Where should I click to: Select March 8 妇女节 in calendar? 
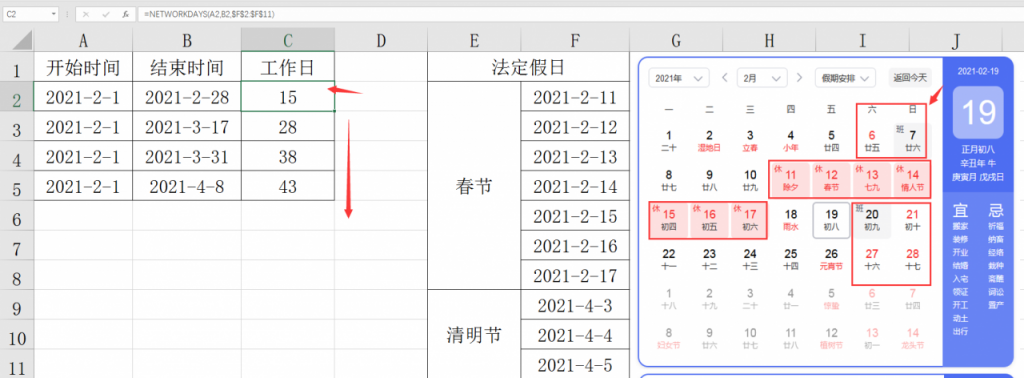click(669, 338)
